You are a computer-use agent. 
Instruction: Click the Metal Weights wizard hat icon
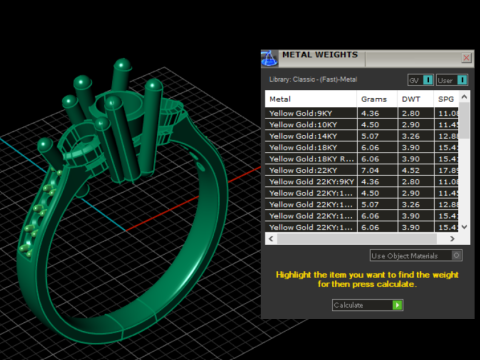coord(269,58)
